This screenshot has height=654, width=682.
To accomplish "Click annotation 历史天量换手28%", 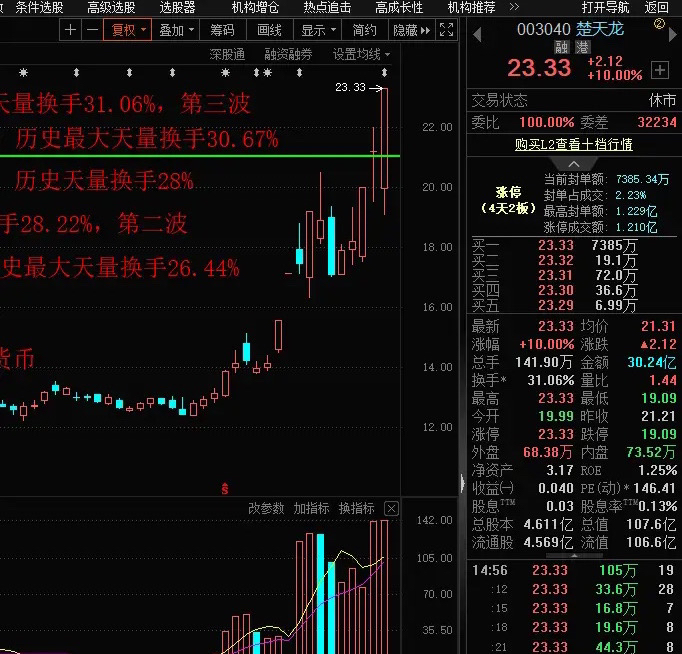I will click(x=104, y=180).
